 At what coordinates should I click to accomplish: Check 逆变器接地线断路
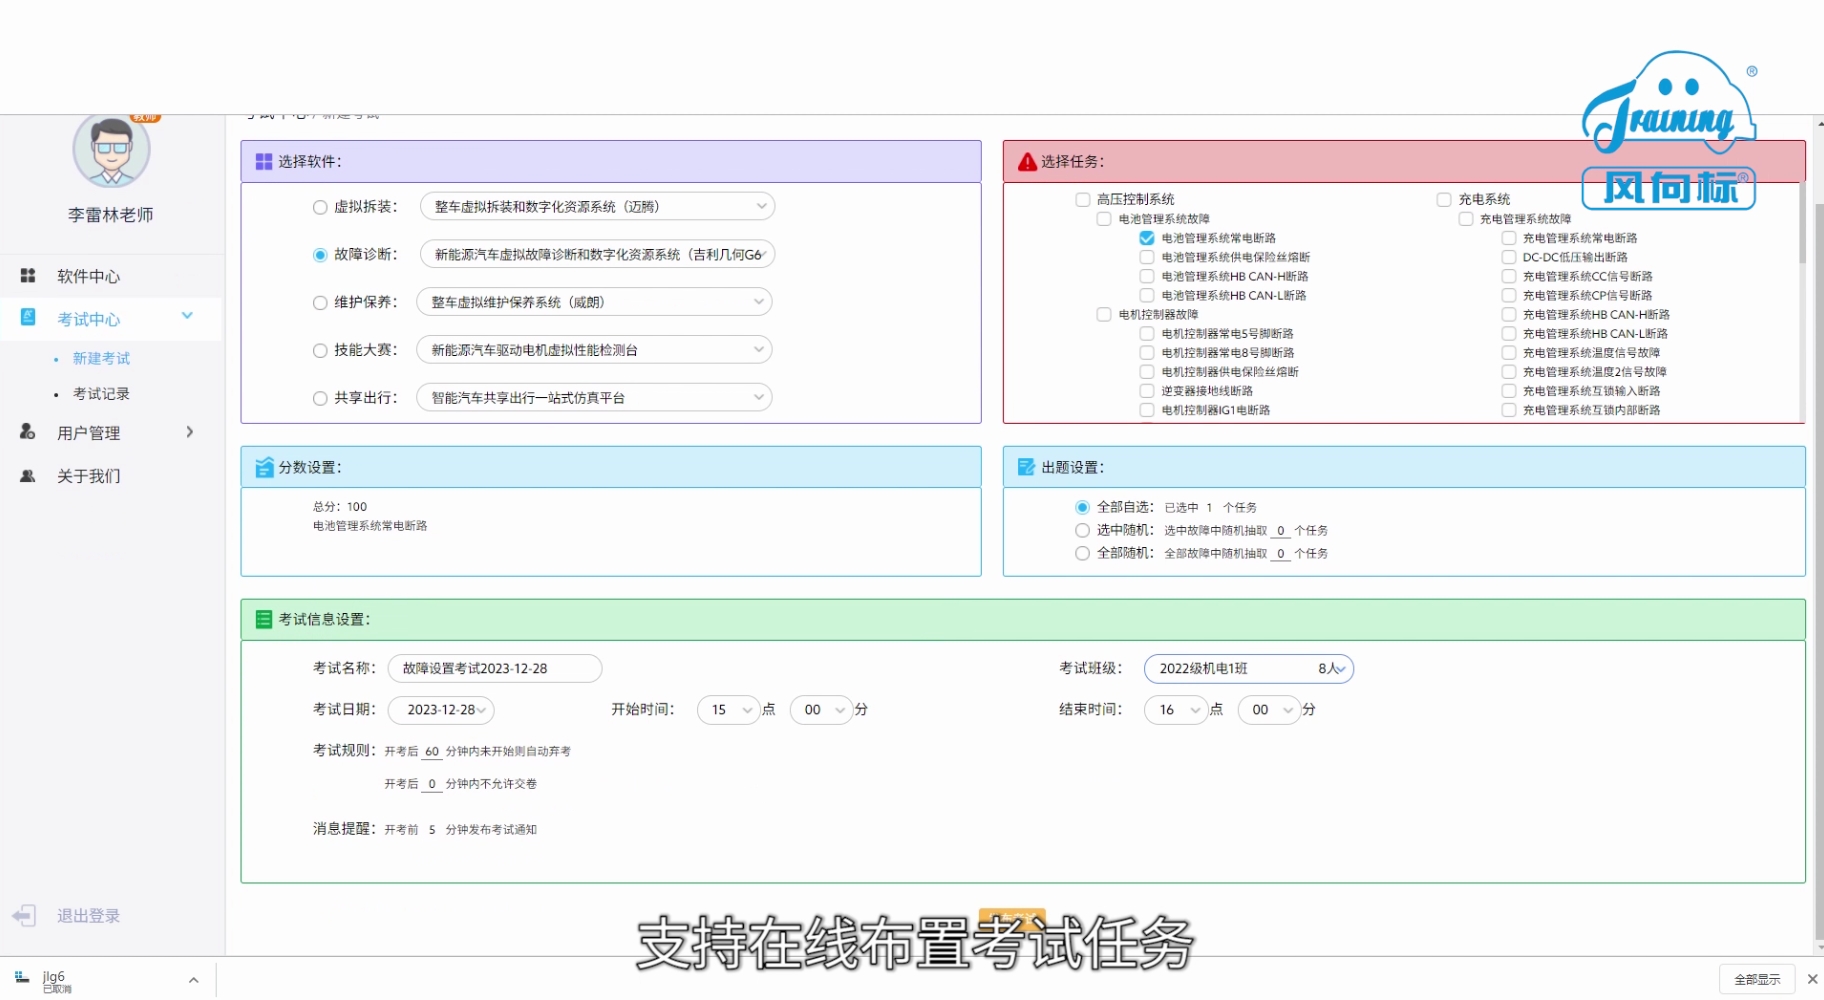tap(1147, 391)
